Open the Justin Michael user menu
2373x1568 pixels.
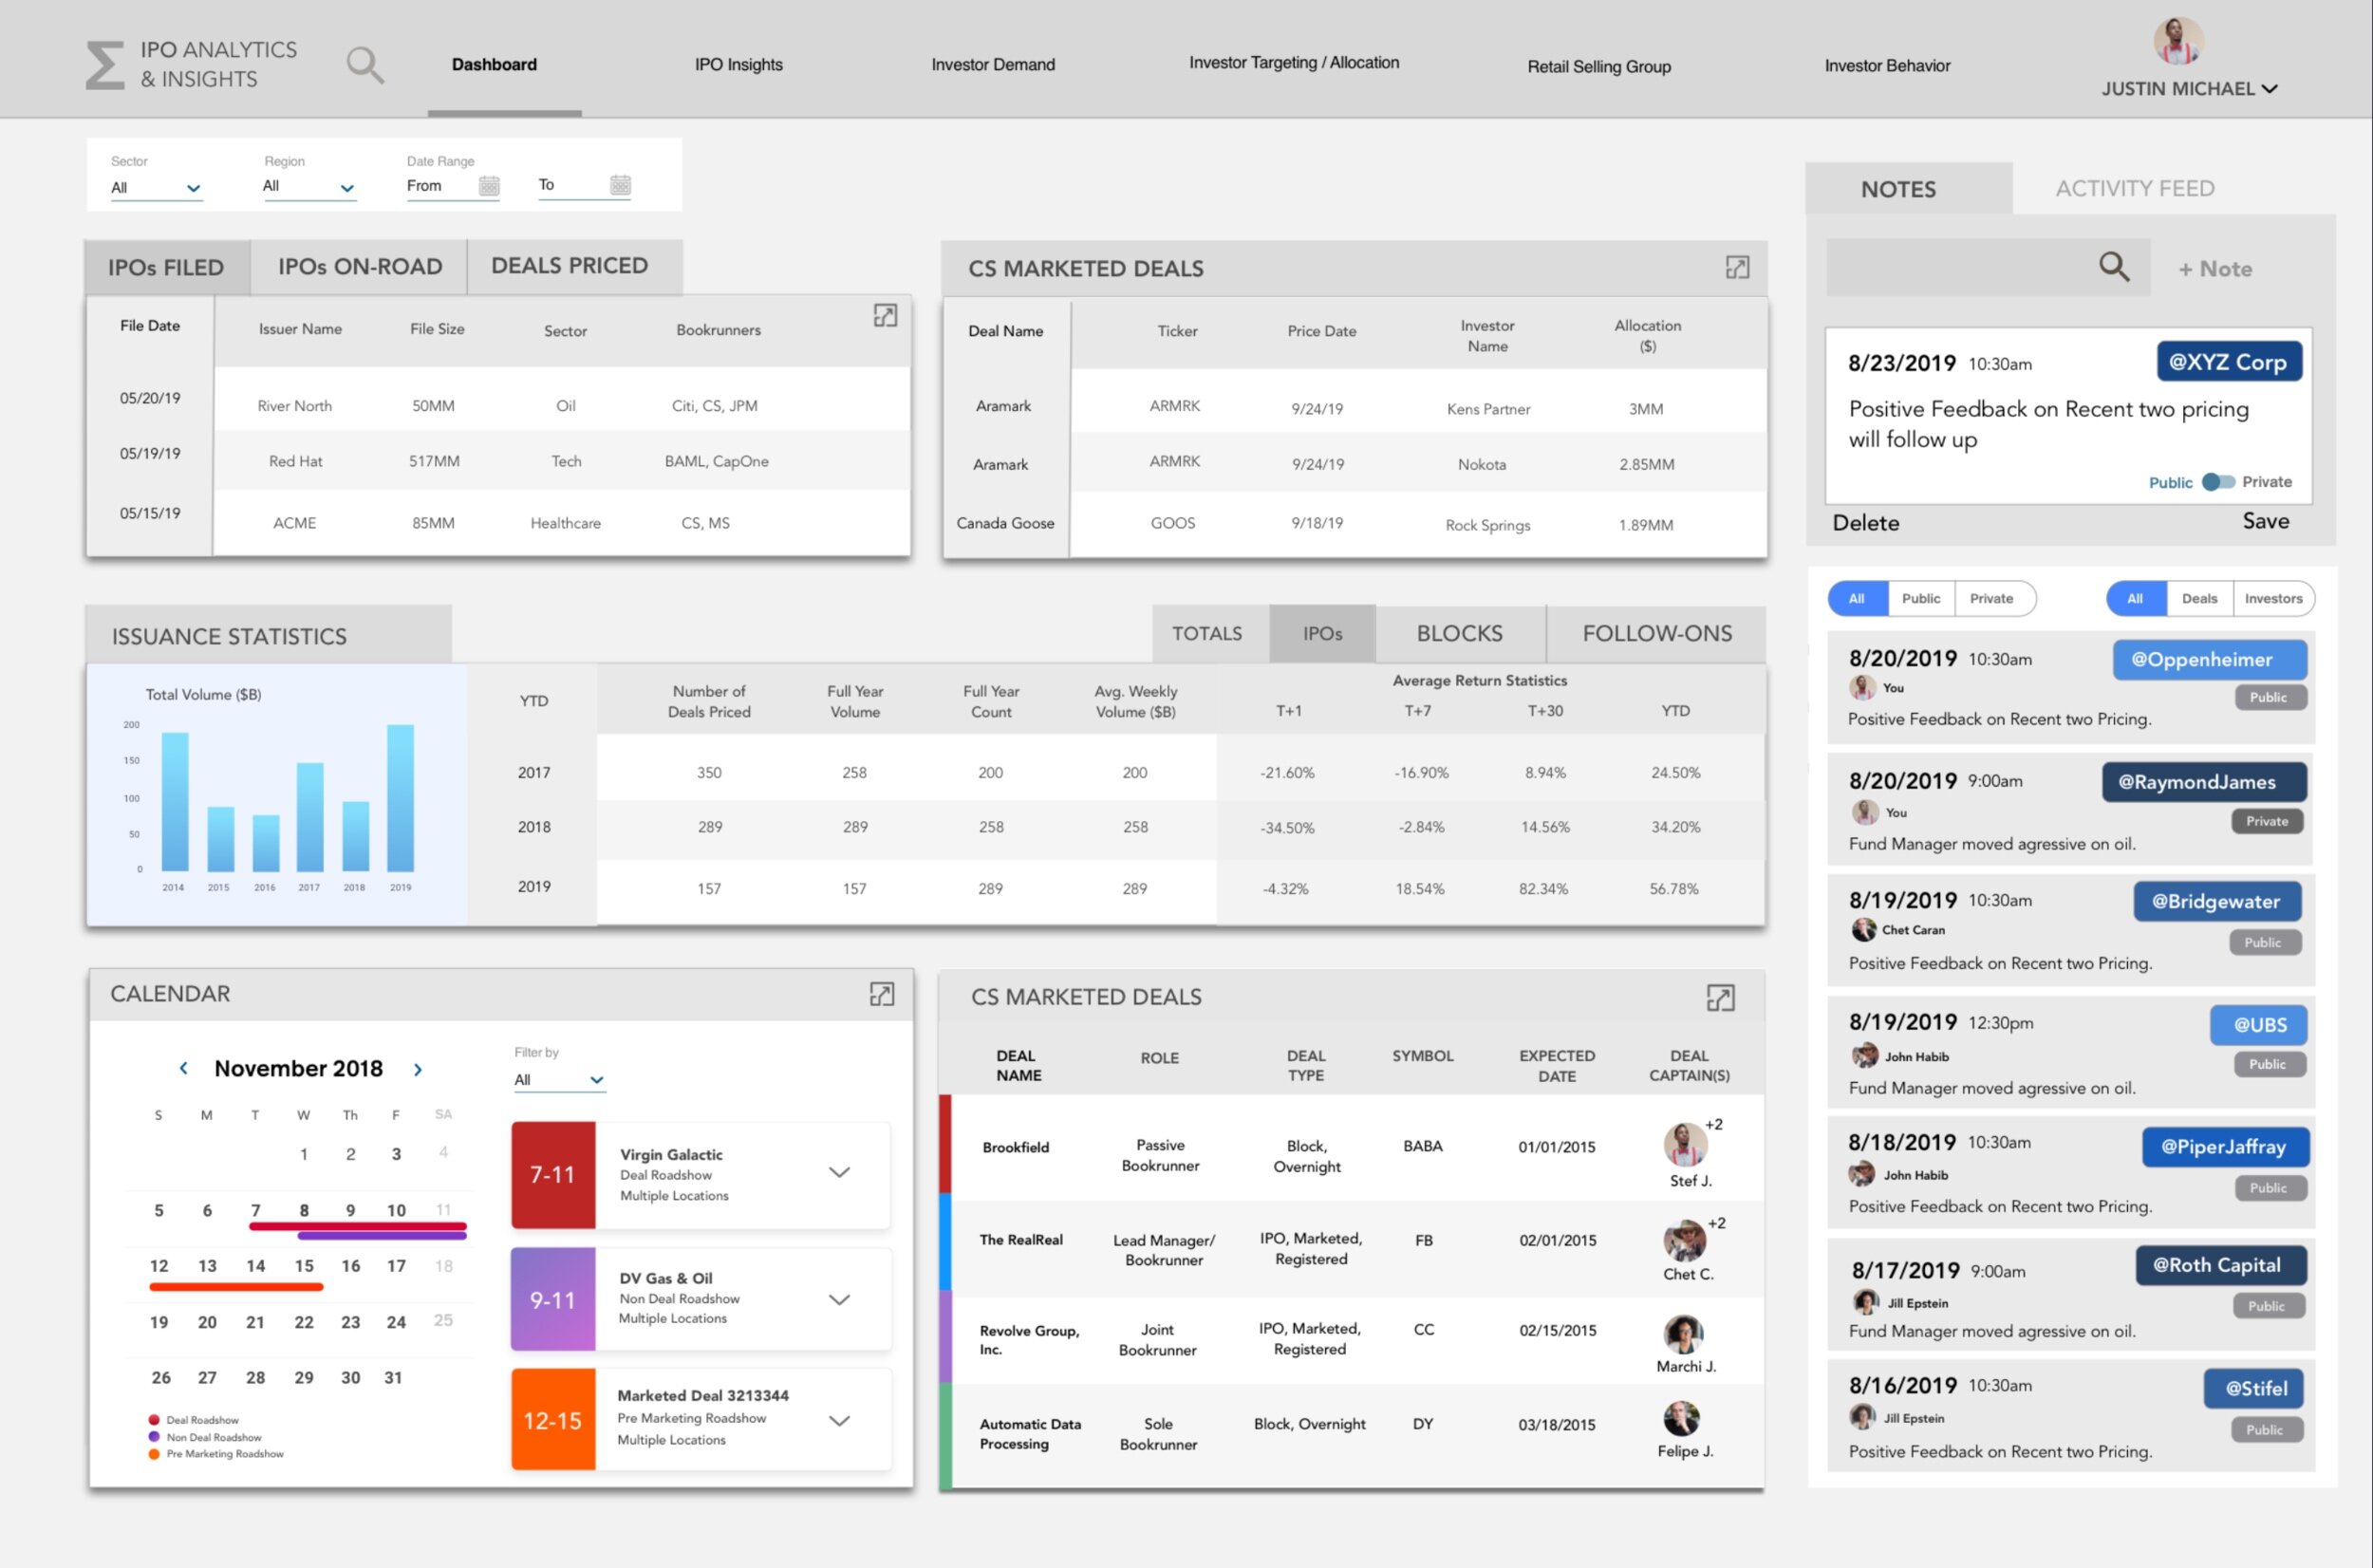coord(2188,88)
